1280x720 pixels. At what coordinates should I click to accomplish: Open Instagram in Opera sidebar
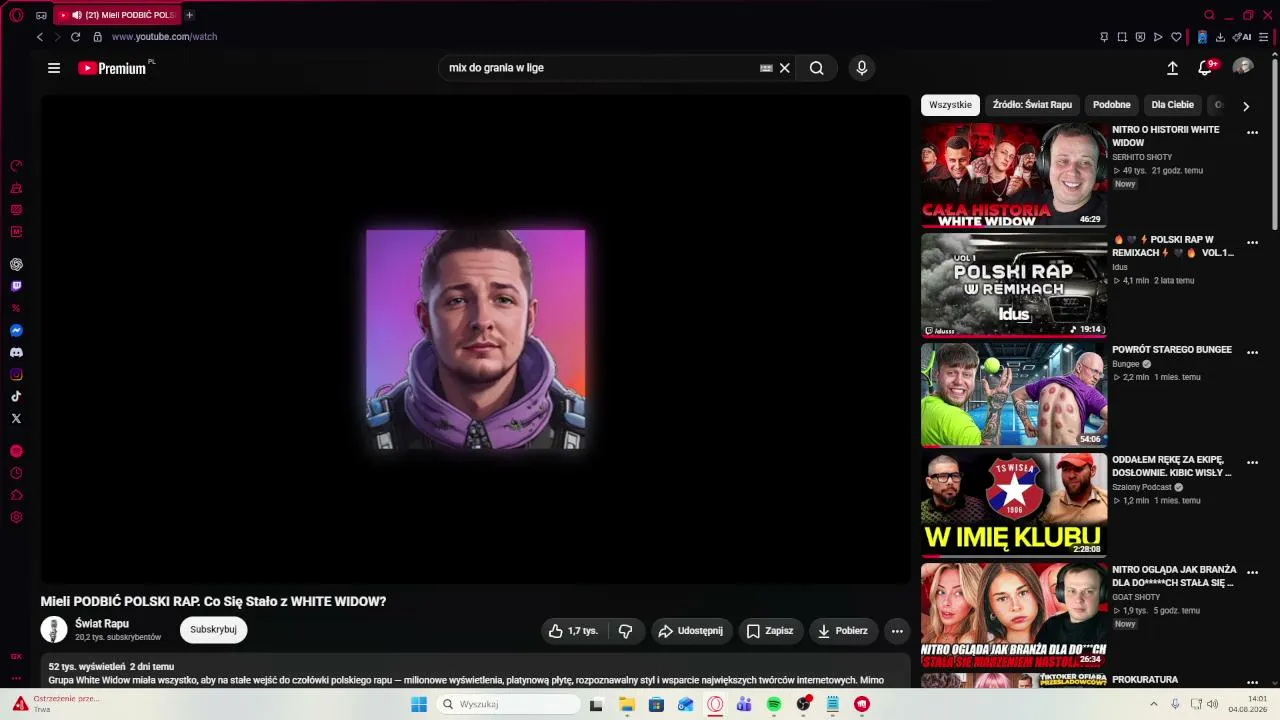coord(16,374)
